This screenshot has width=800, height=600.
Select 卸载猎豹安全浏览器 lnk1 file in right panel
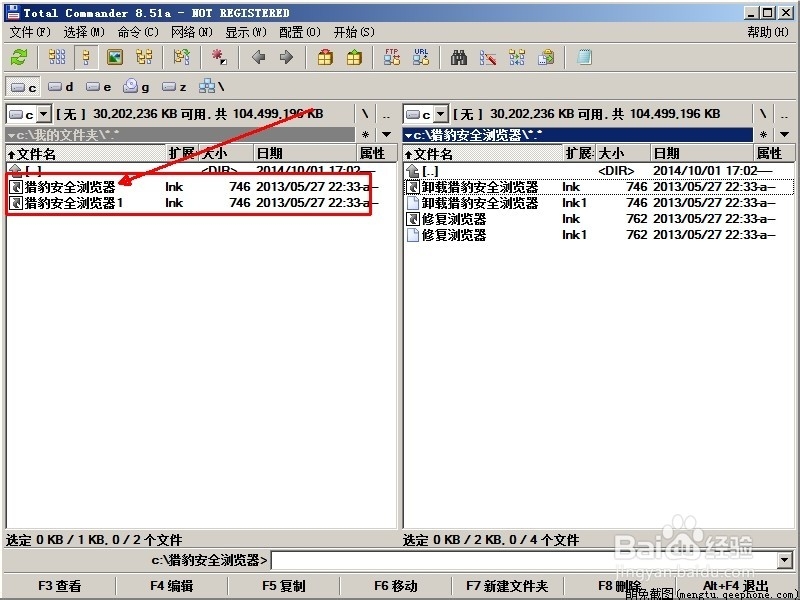pos(598,203)
